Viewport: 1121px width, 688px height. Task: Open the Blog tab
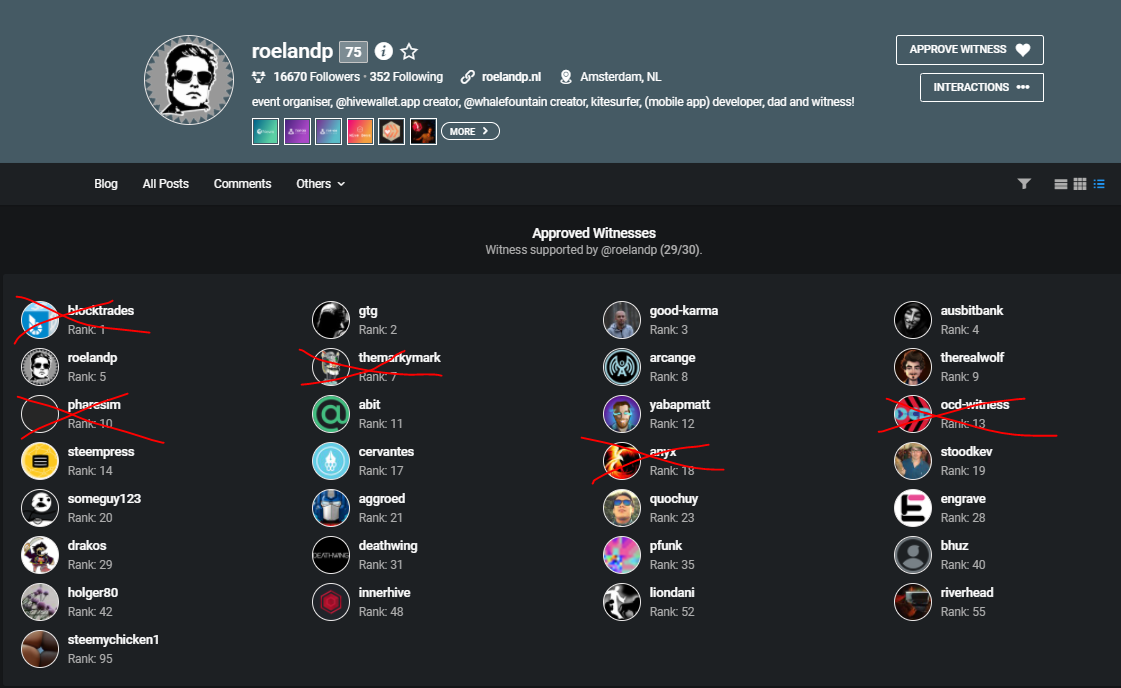pos(106,184)
